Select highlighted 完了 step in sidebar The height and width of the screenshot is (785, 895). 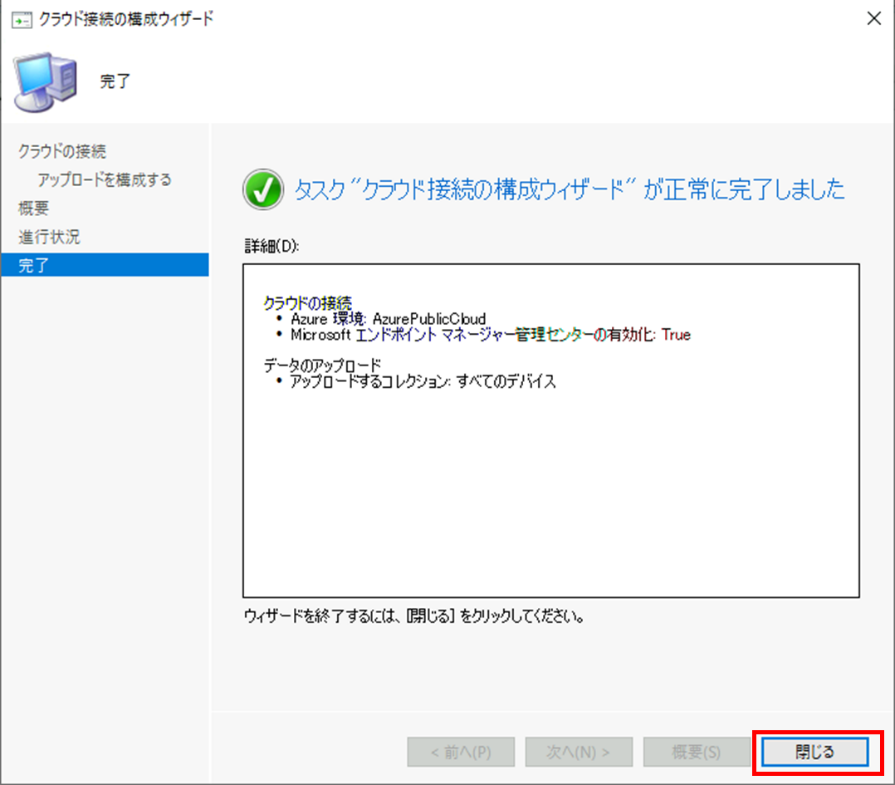tap(105, 265)
